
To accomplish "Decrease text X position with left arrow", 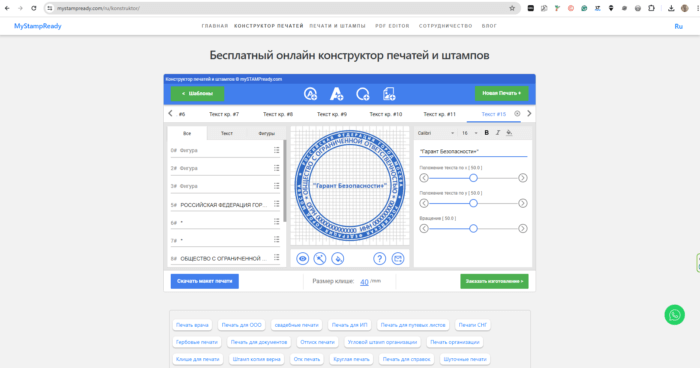I will 424,178.
